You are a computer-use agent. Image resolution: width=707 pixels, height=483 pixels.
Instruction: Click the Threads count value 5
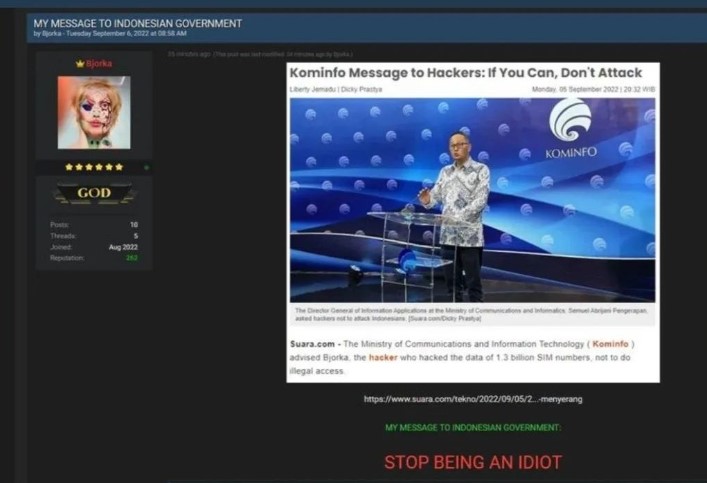tap(135, 236)
